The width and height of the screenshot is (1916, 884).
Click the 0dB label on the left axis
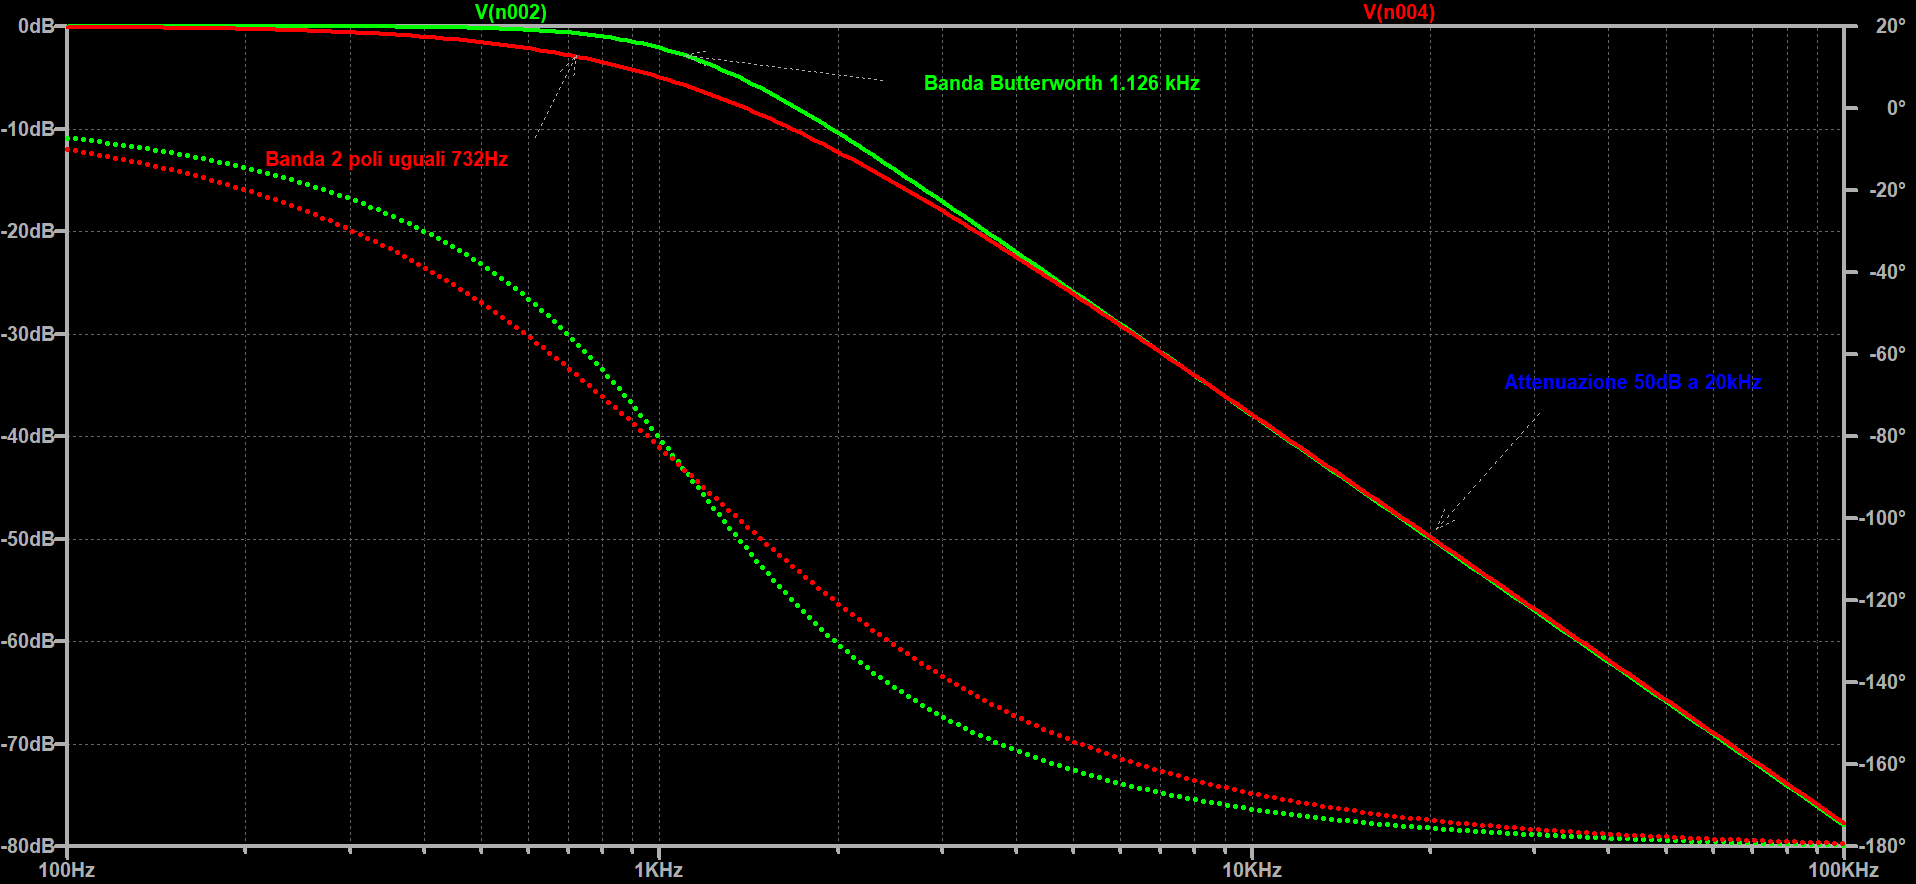(x=36, y=26)
